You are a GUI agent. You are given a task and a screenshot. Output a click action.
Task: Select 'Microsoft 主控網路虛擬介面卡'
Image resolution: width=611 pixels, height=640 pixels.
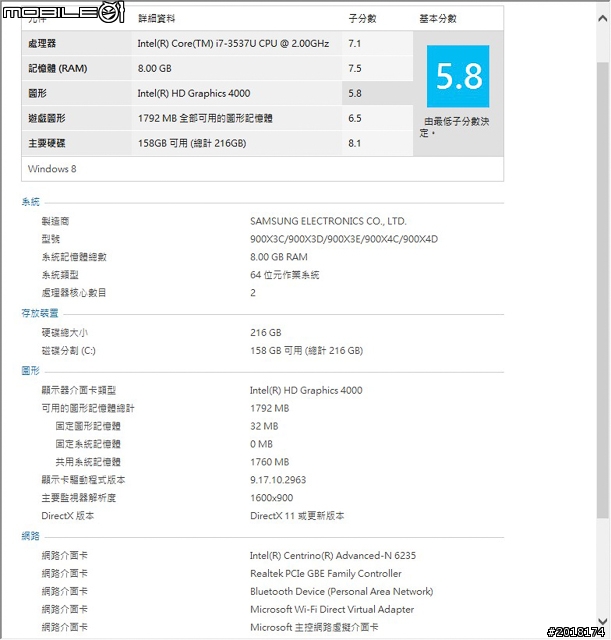pos(314,627)
